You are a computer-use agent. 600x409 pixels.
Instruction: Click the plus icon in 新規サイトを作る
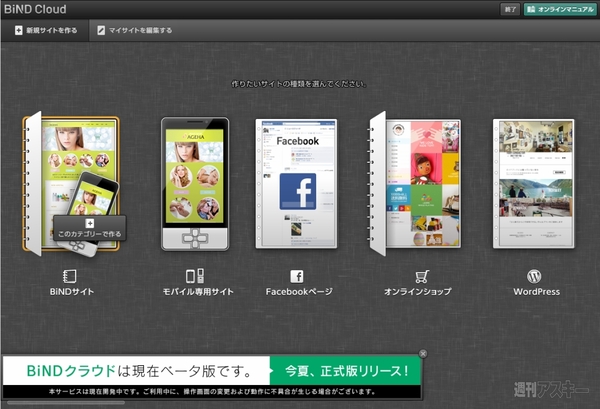point(18,30)
